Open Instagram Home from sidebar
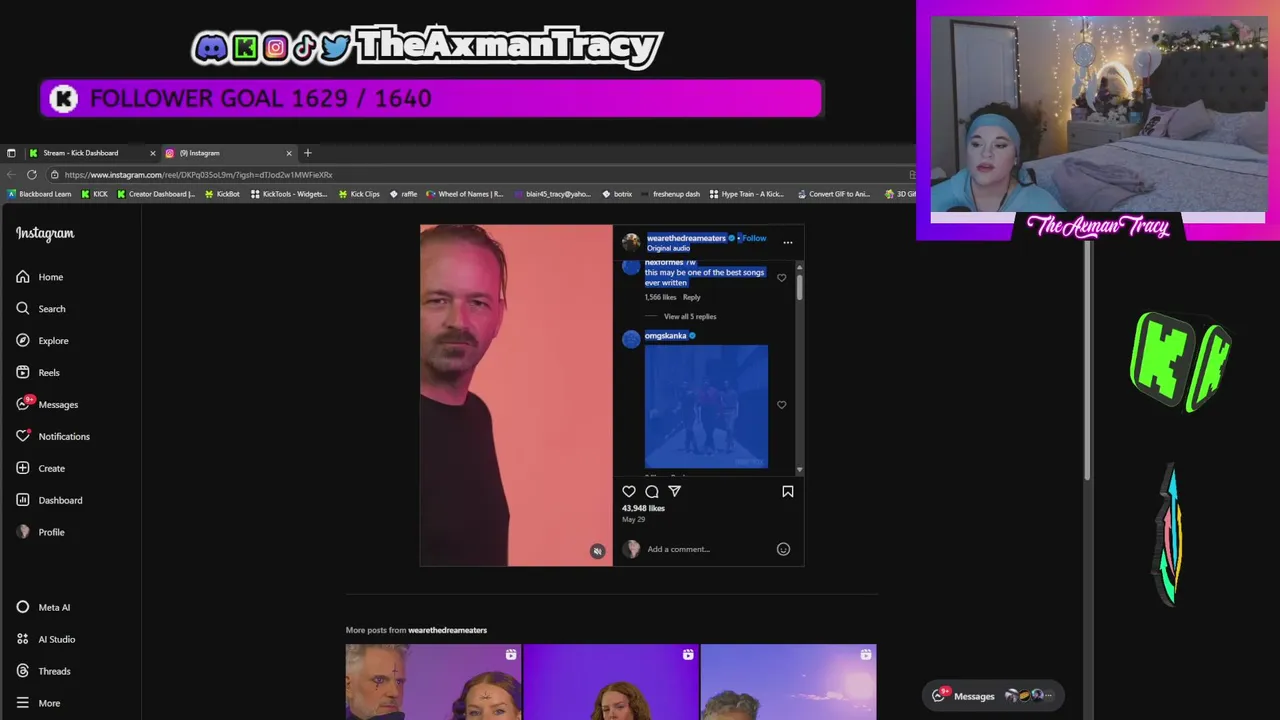 40,277
